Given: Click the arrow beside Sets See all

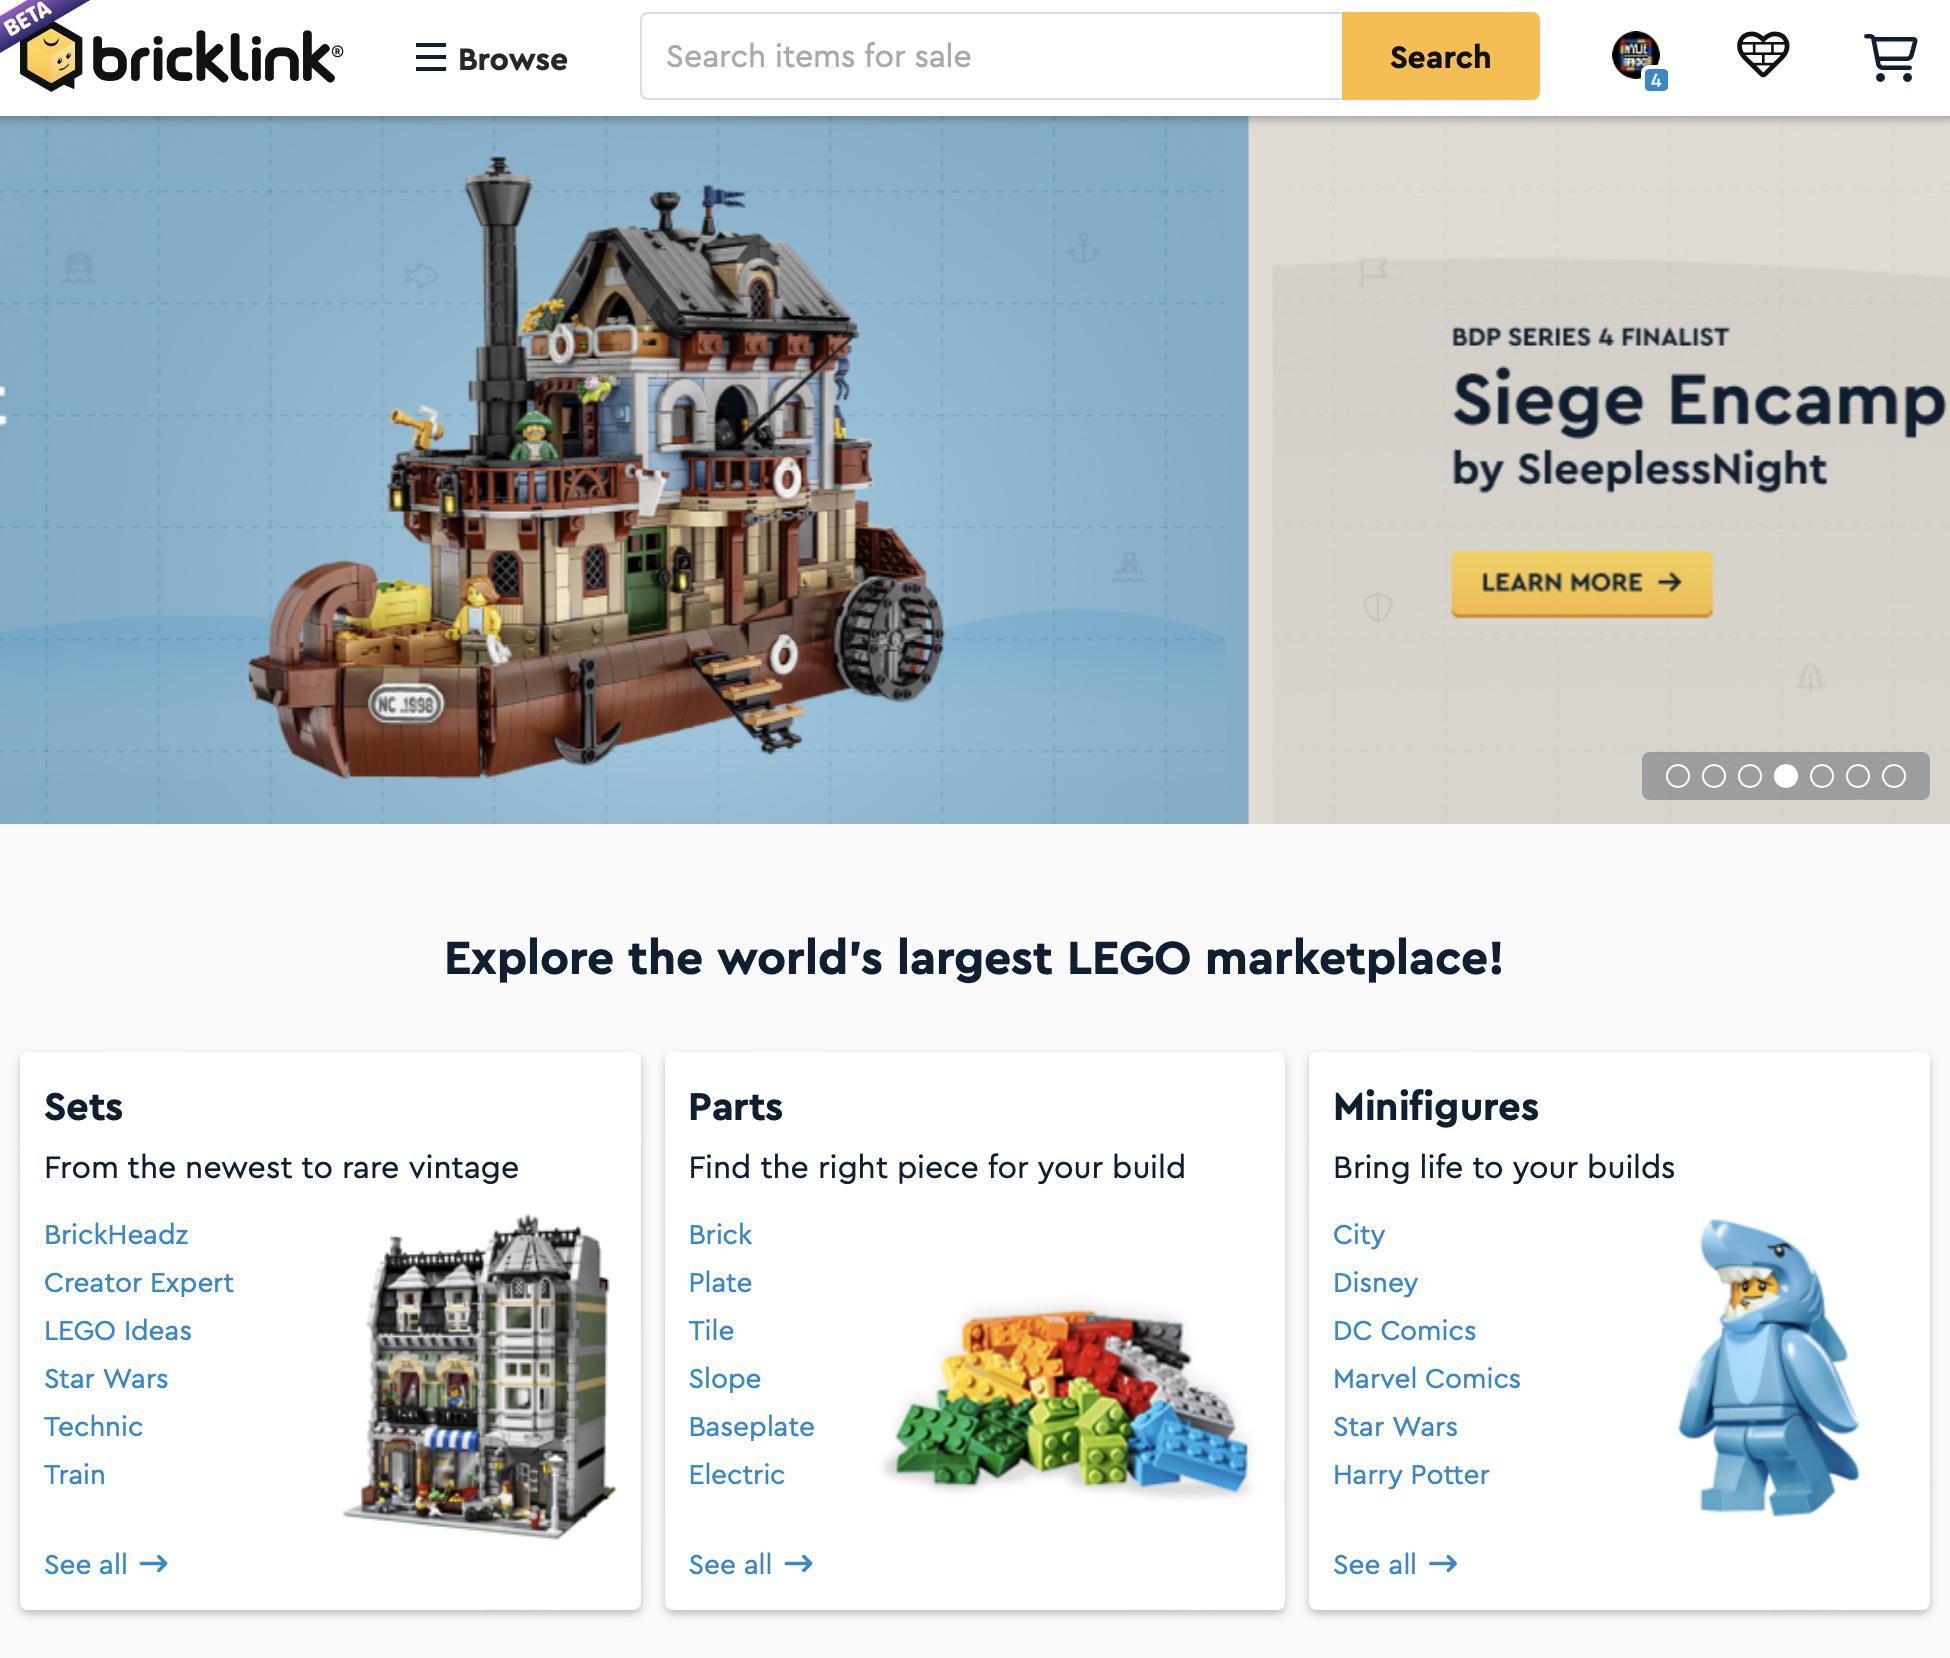Looking at the screenshot, I should 153,1563.
